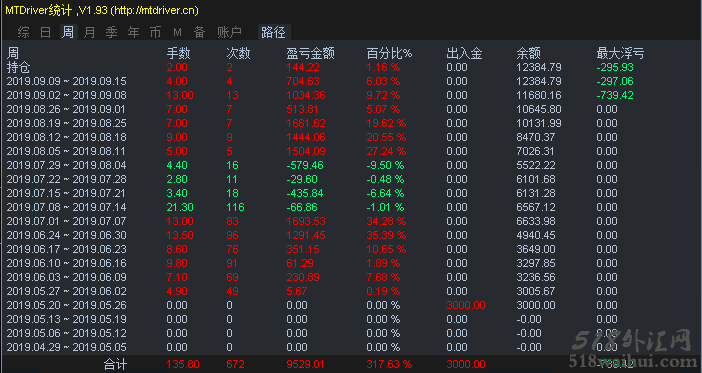Select row 2019.08.19 ~ 2019.08.25
Image resolution: width=702 pixels, height=373 pixels.
coord(67,123)
